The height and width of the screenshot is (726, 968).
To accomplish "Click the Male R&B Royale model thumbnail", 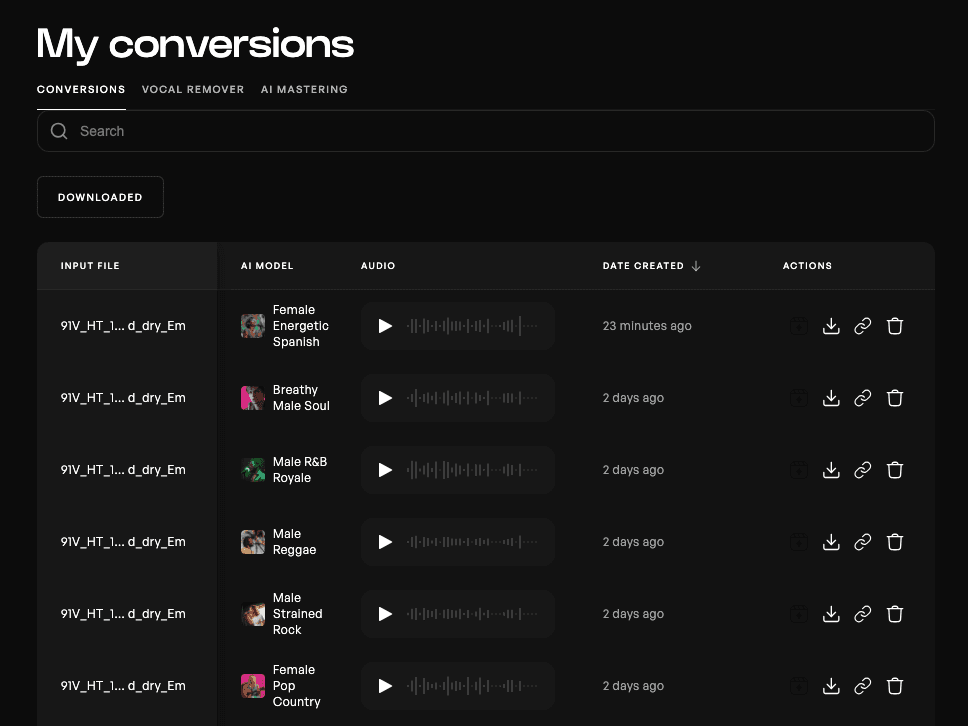I will coord(252,470).
